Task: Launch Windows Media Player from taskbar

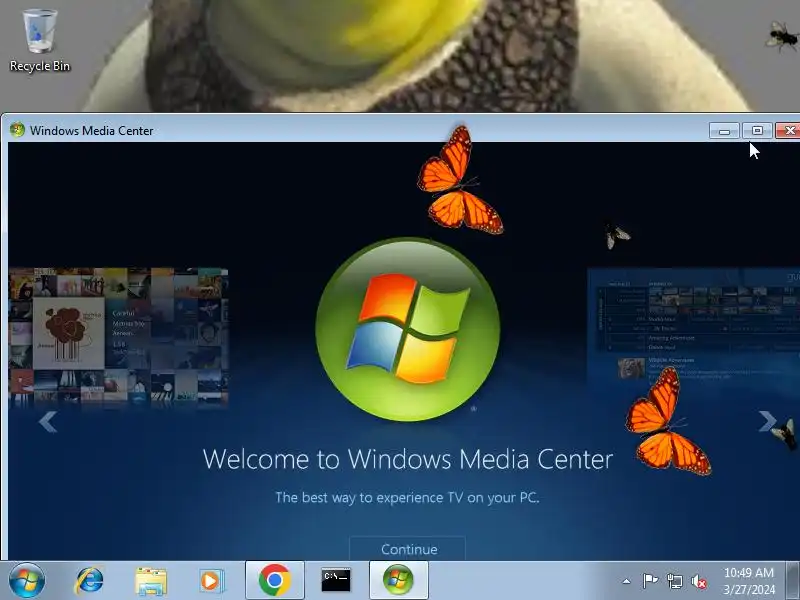Action: click(211, 581)
